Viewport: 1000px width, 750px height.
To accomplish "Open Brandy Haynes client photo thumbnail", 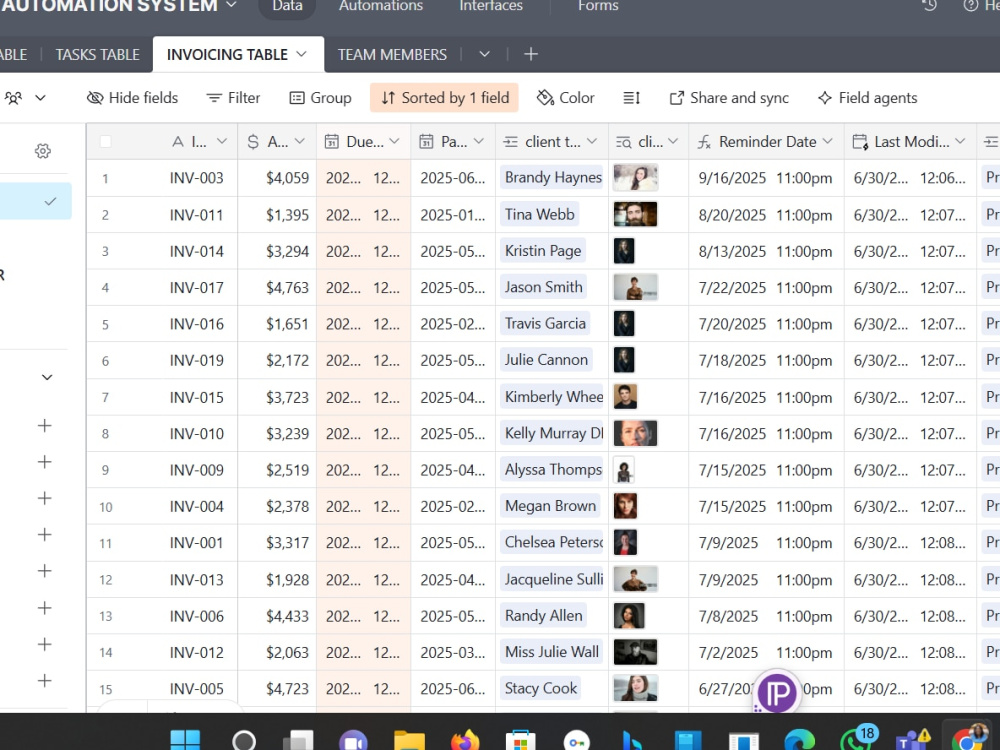I will tap(635, 178).
